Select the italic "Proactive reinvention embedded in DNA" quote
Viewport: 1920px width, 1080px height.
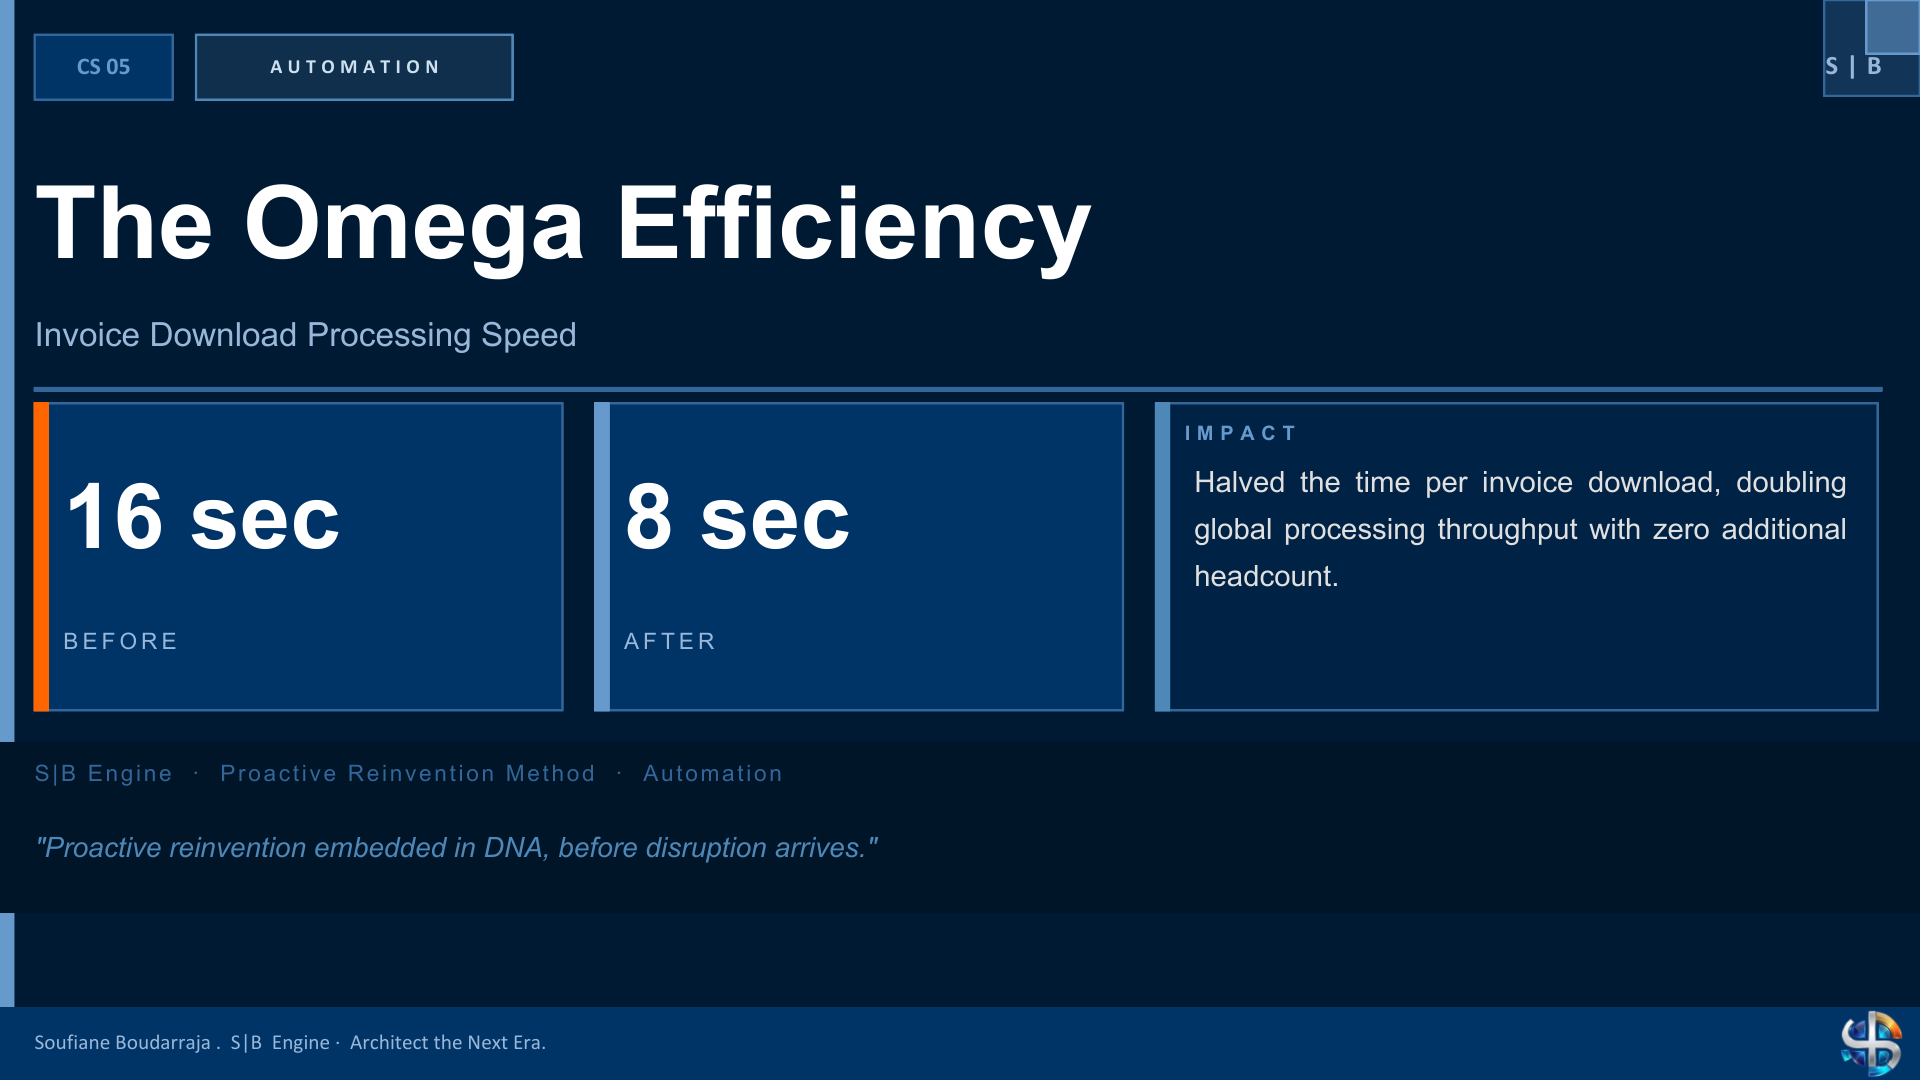(457, 848)
